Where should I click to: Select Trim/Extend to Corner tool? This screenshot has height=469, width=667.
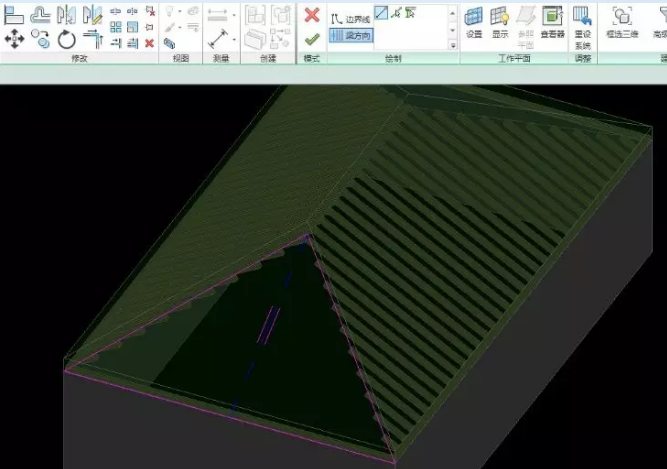tap(93, 39)
